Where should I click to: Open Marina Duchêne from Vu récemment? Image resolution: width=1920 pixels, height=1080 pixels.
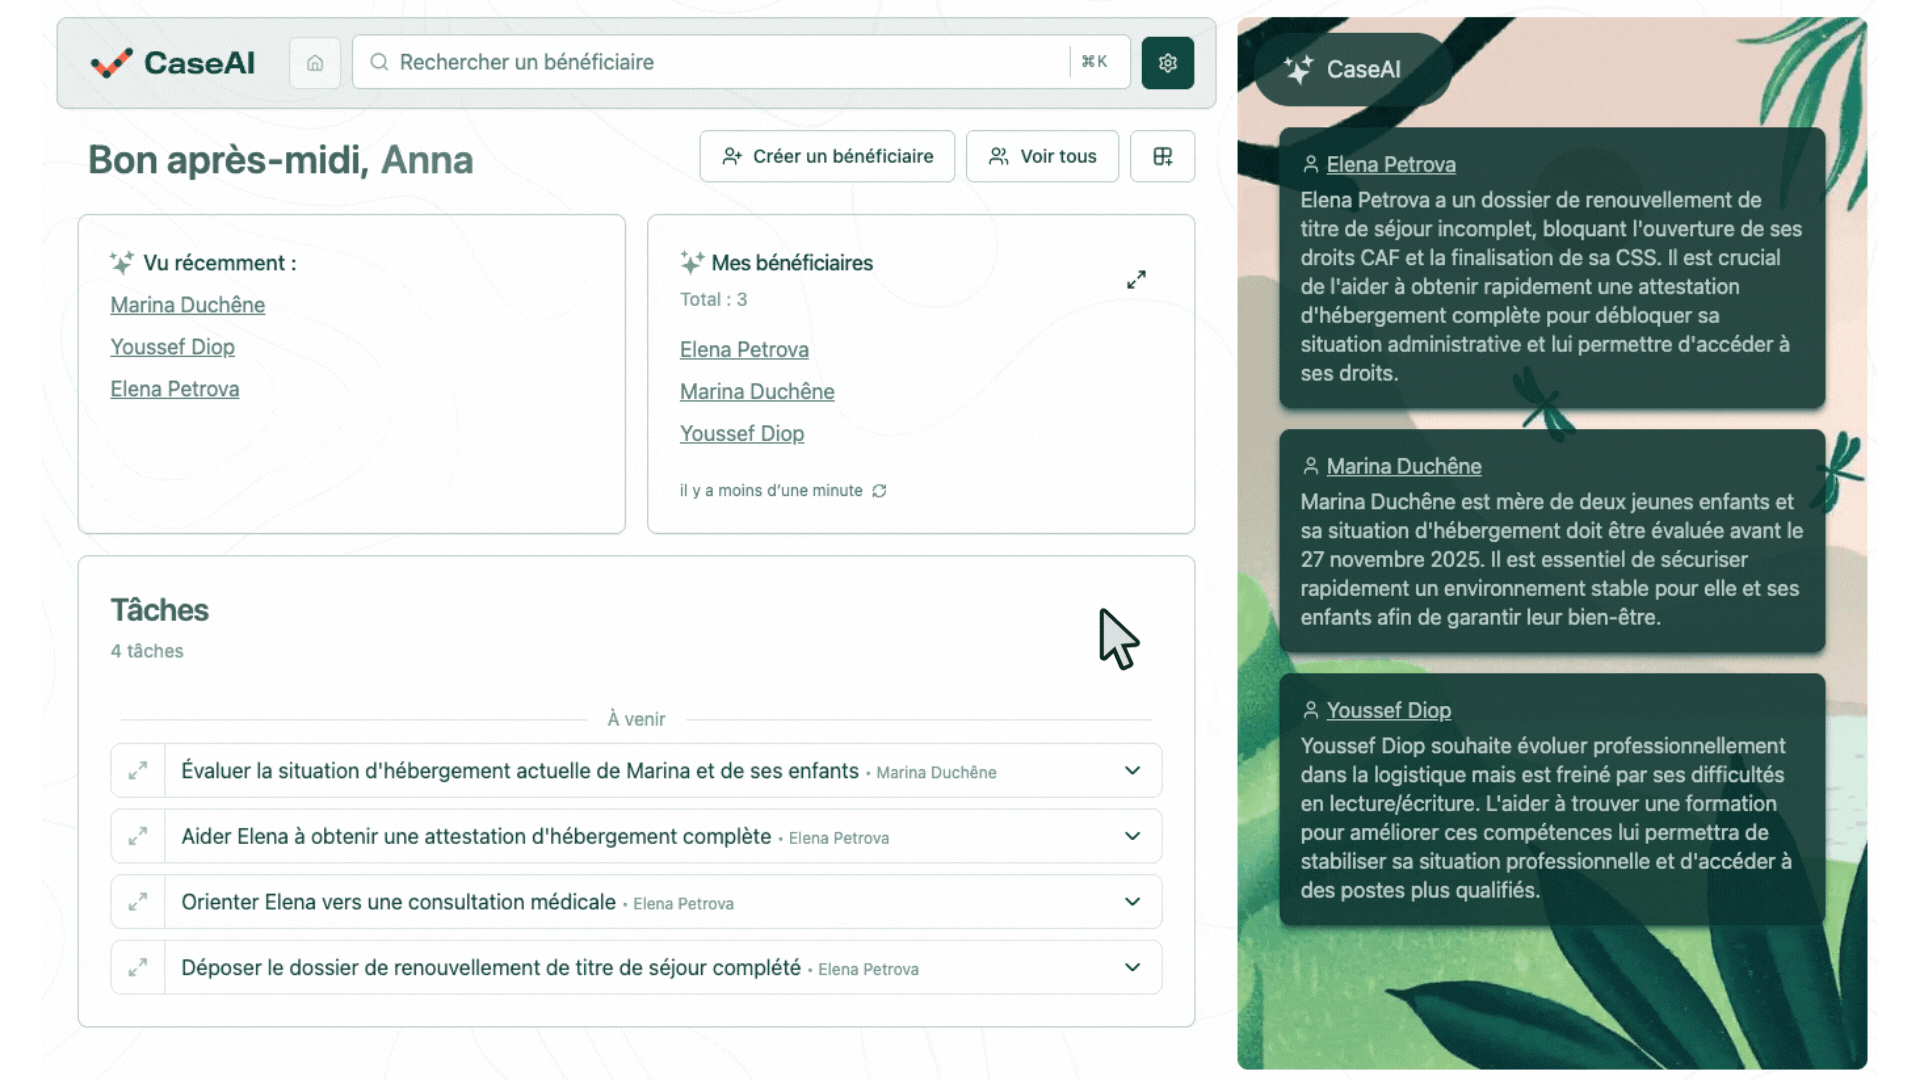point(187,305)
